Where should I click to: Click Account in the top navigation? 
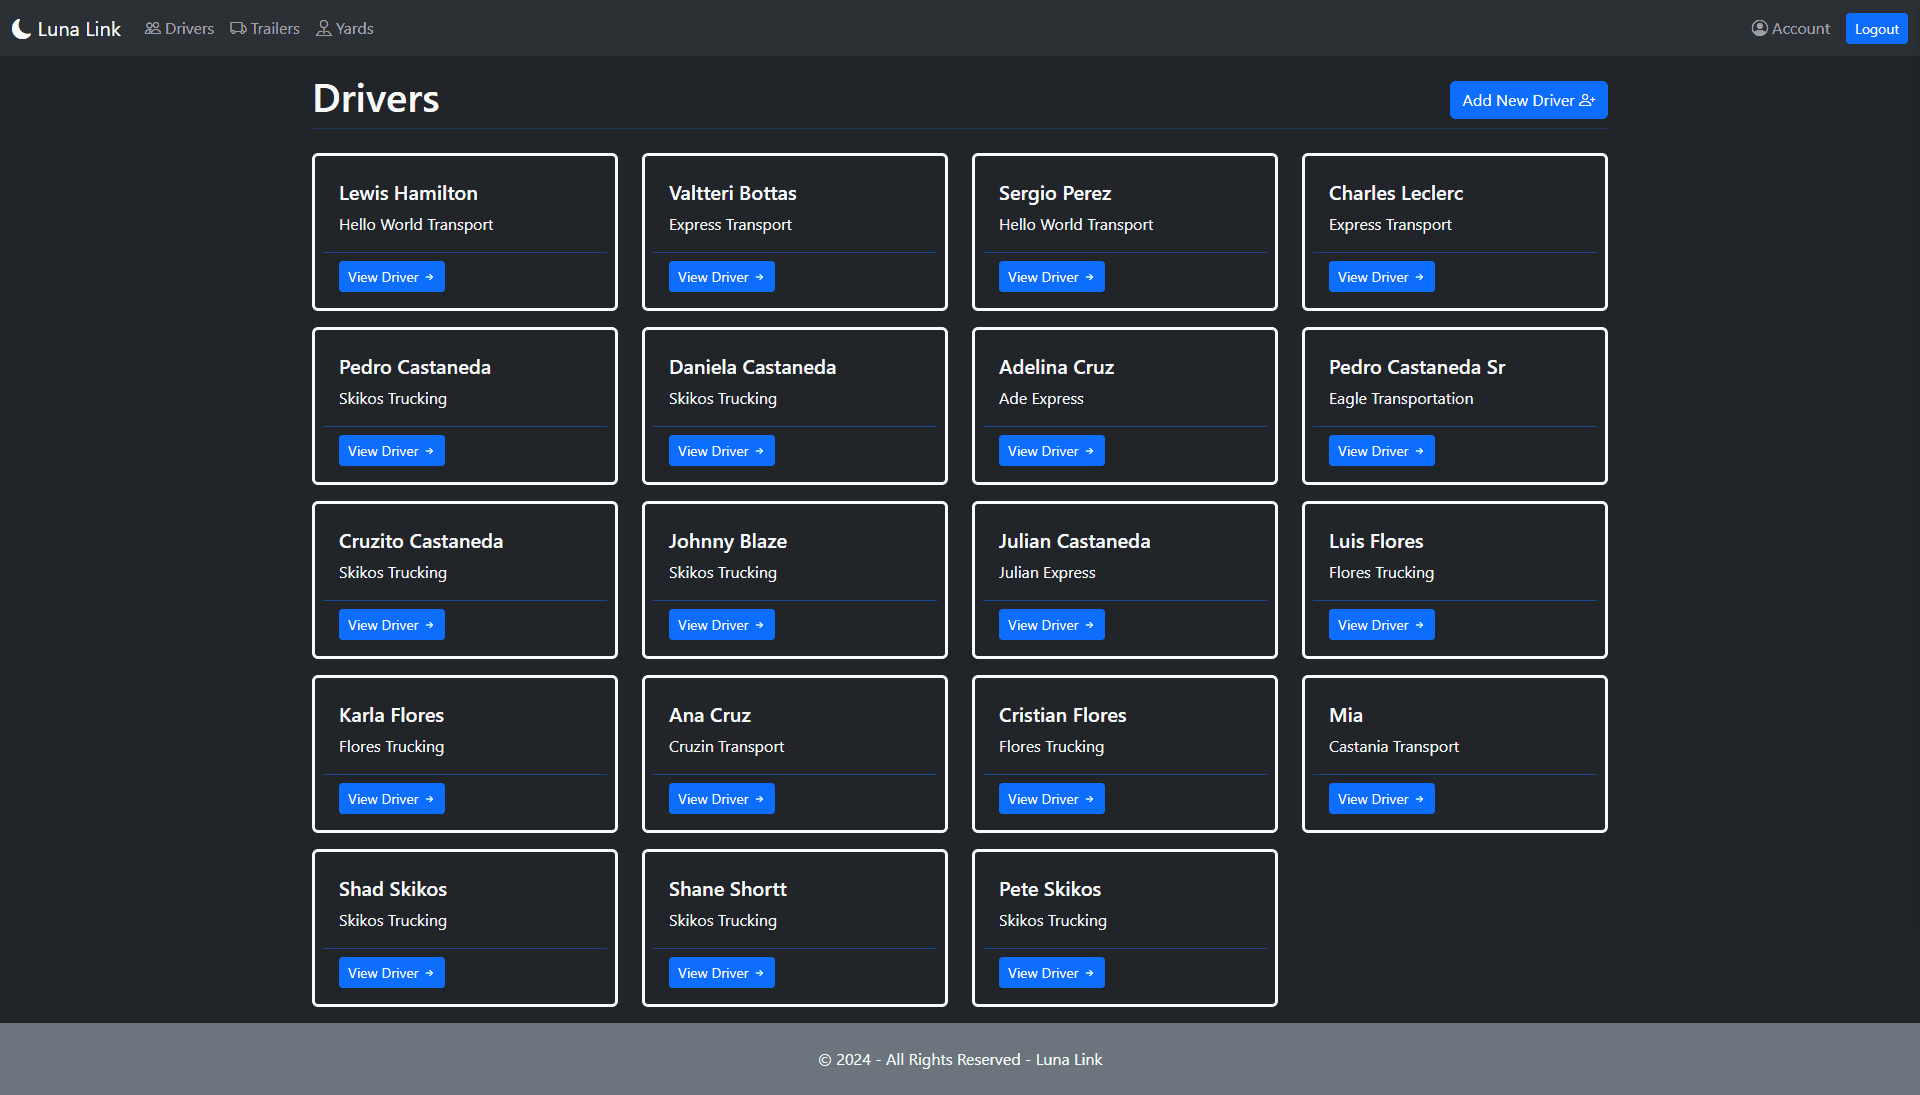pyautogui.click(x=1789, y=28)
